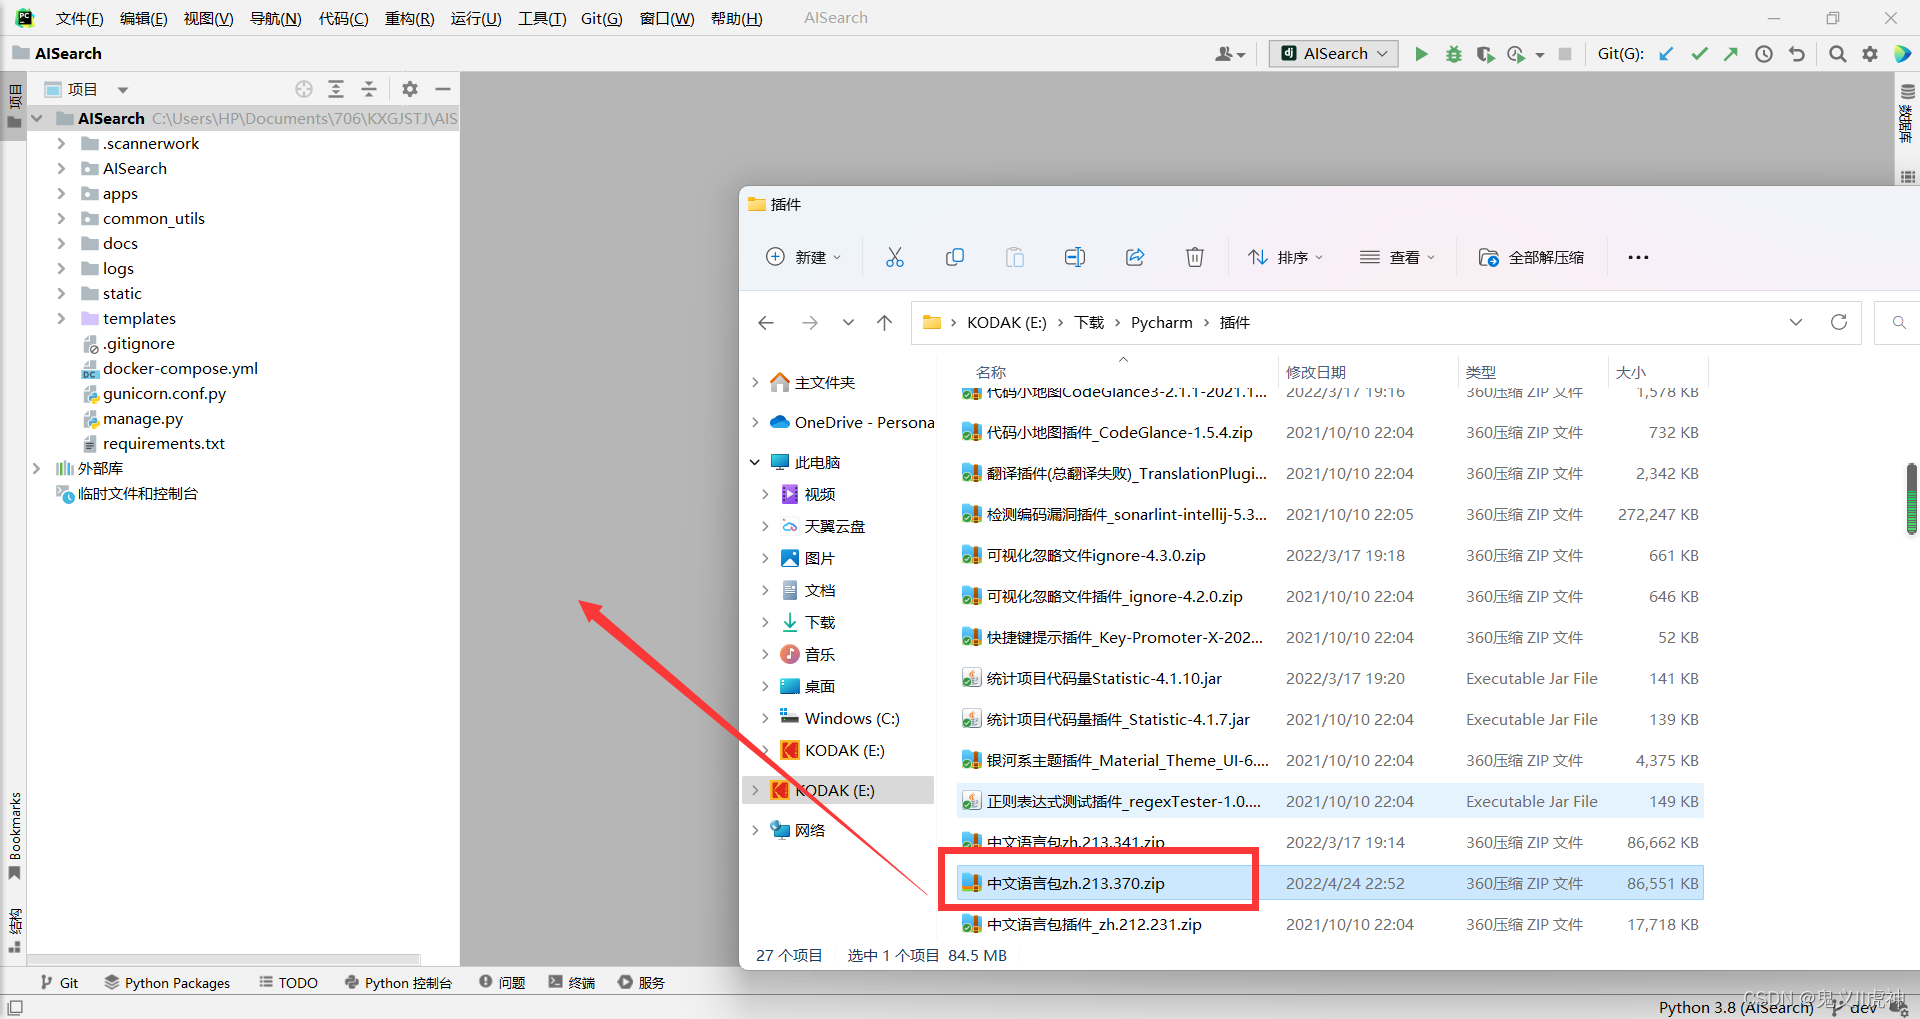Image resolution: width=1920 pixels, height=1019 pixels.
Task: Delete the selected file in Explorer
Action: click(x=1195, y=257)
